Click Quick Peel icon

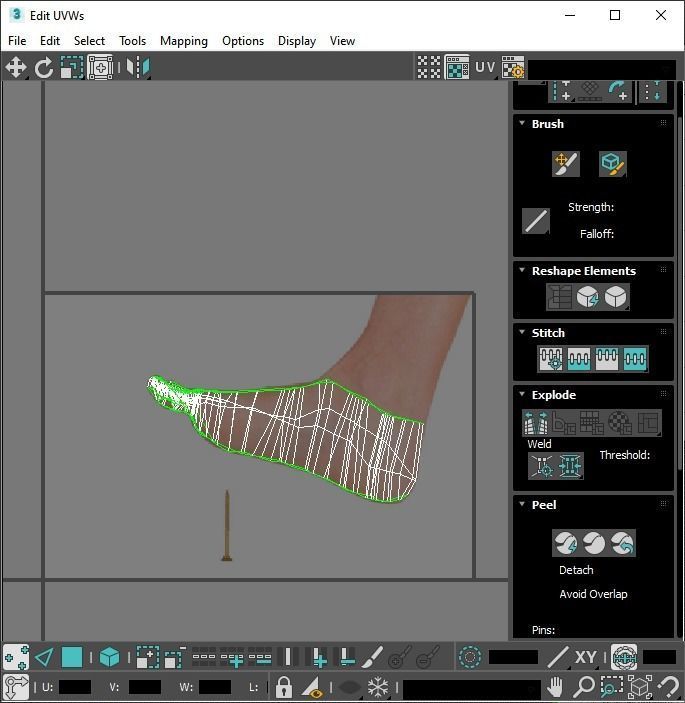coord(565,543)
